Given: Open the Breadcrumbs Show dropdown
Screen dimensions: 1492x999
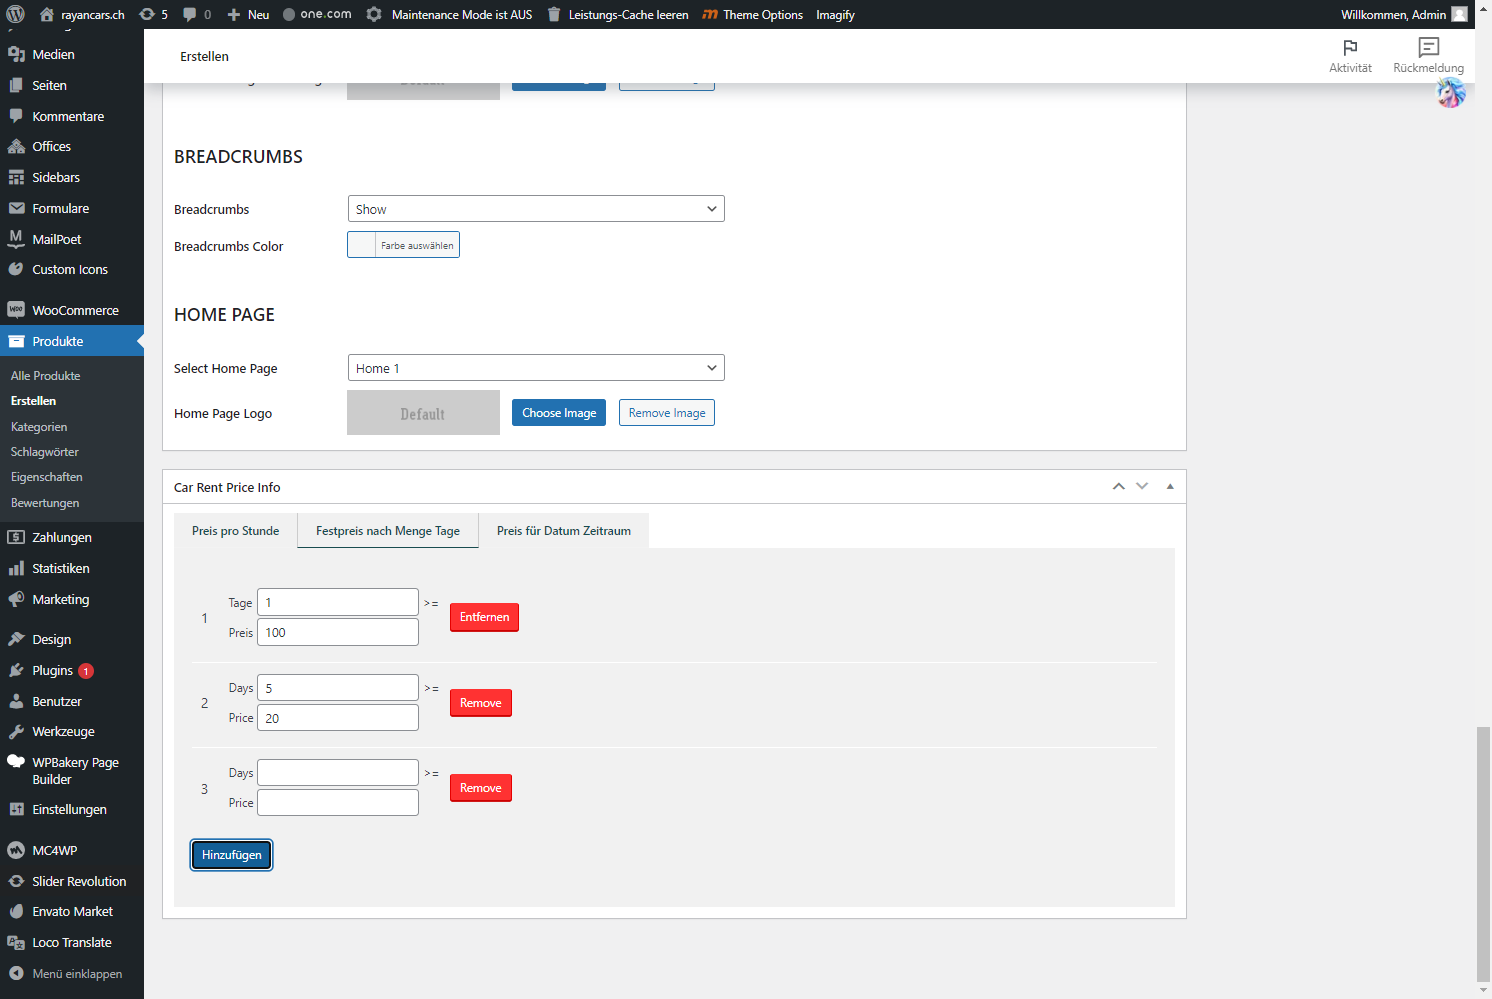Looking at the screenshot, I should [x=536, y=209].
